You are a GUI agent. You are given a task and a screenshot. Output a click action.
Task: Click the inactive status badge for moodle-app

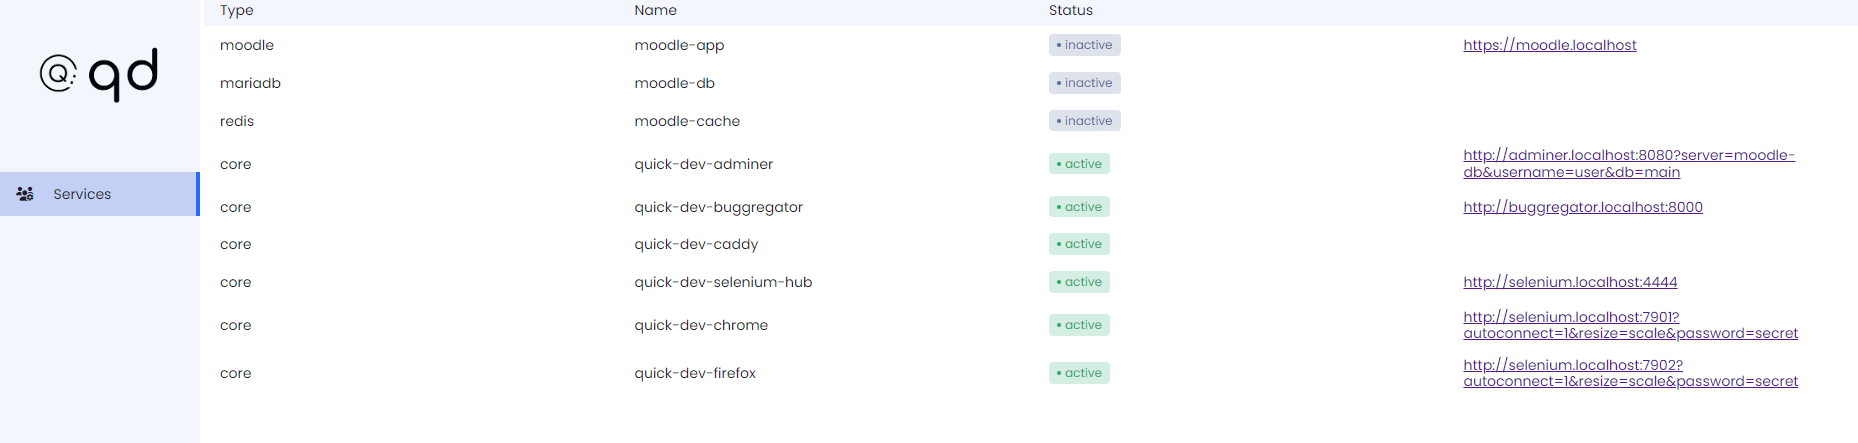[1084, 45]
